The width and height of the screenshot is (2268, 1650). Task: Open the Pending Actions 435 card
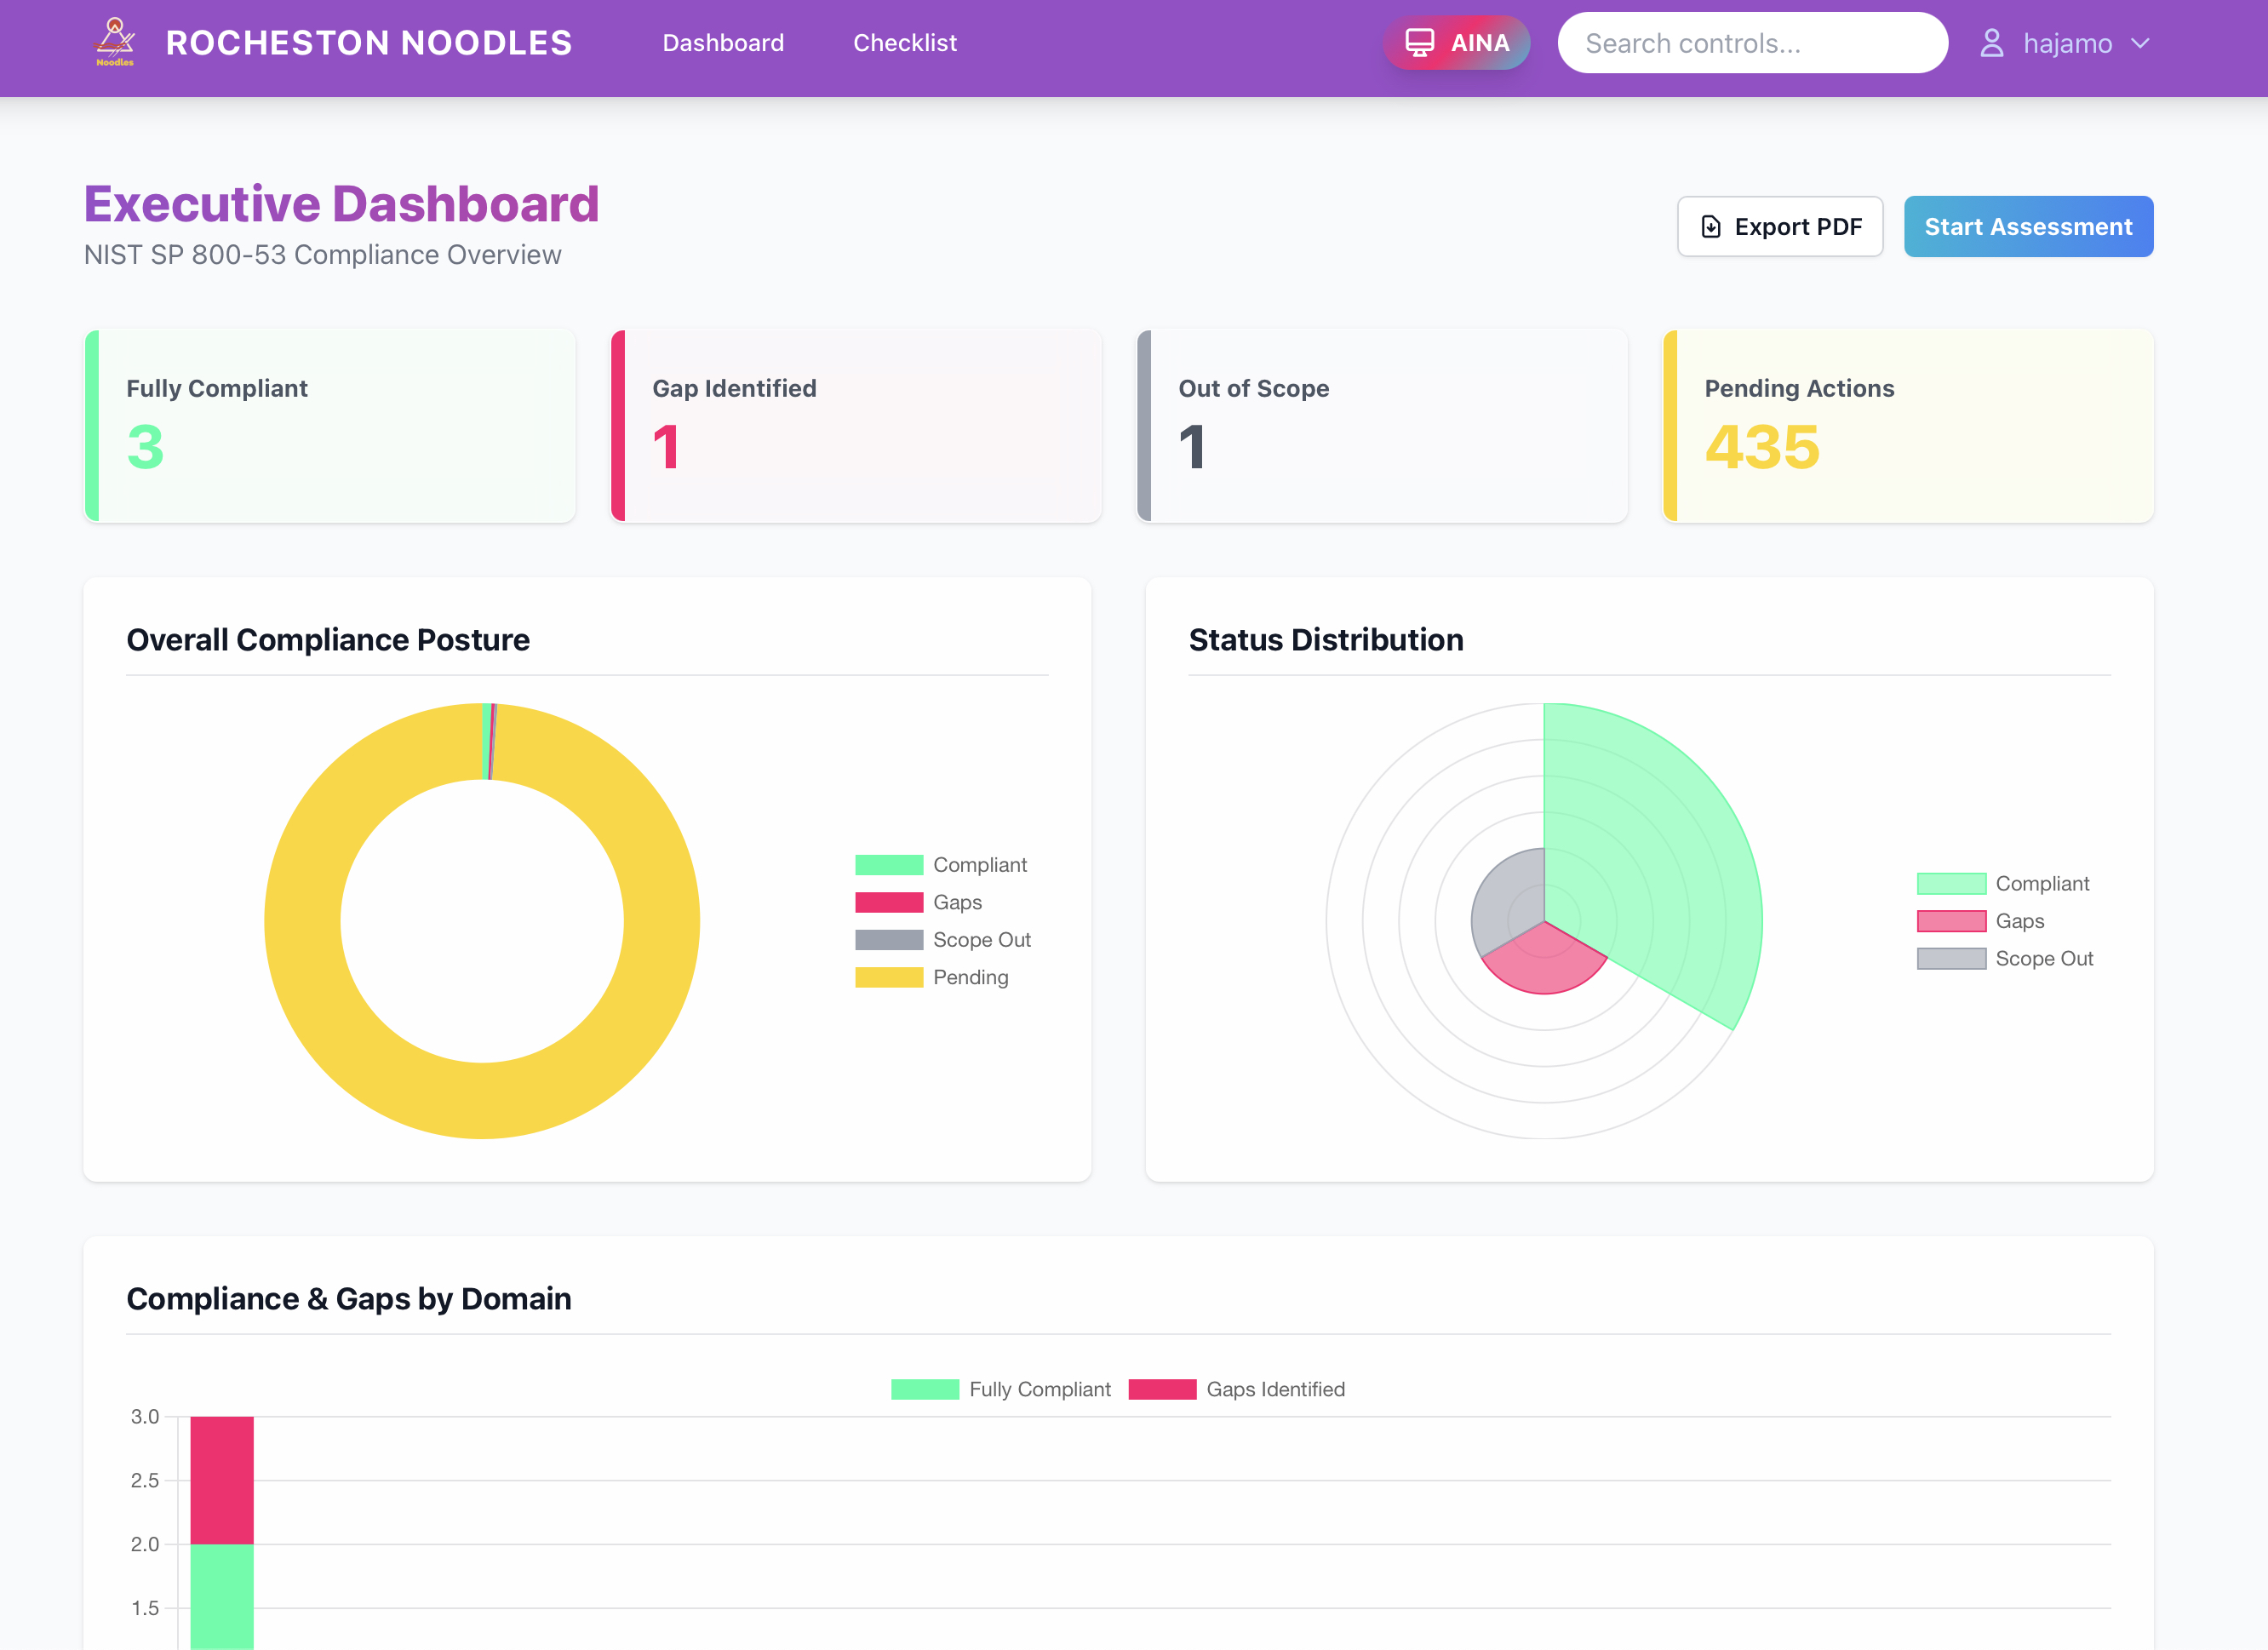tap(1907, 426)
